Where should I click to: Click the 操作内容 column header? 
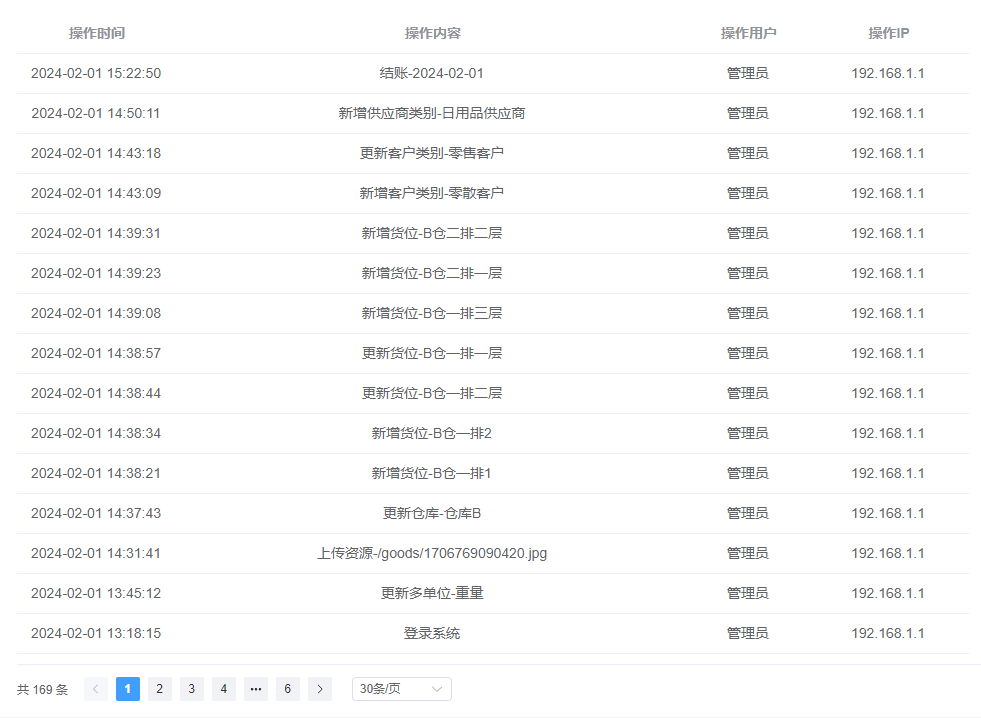click(432, 33)
